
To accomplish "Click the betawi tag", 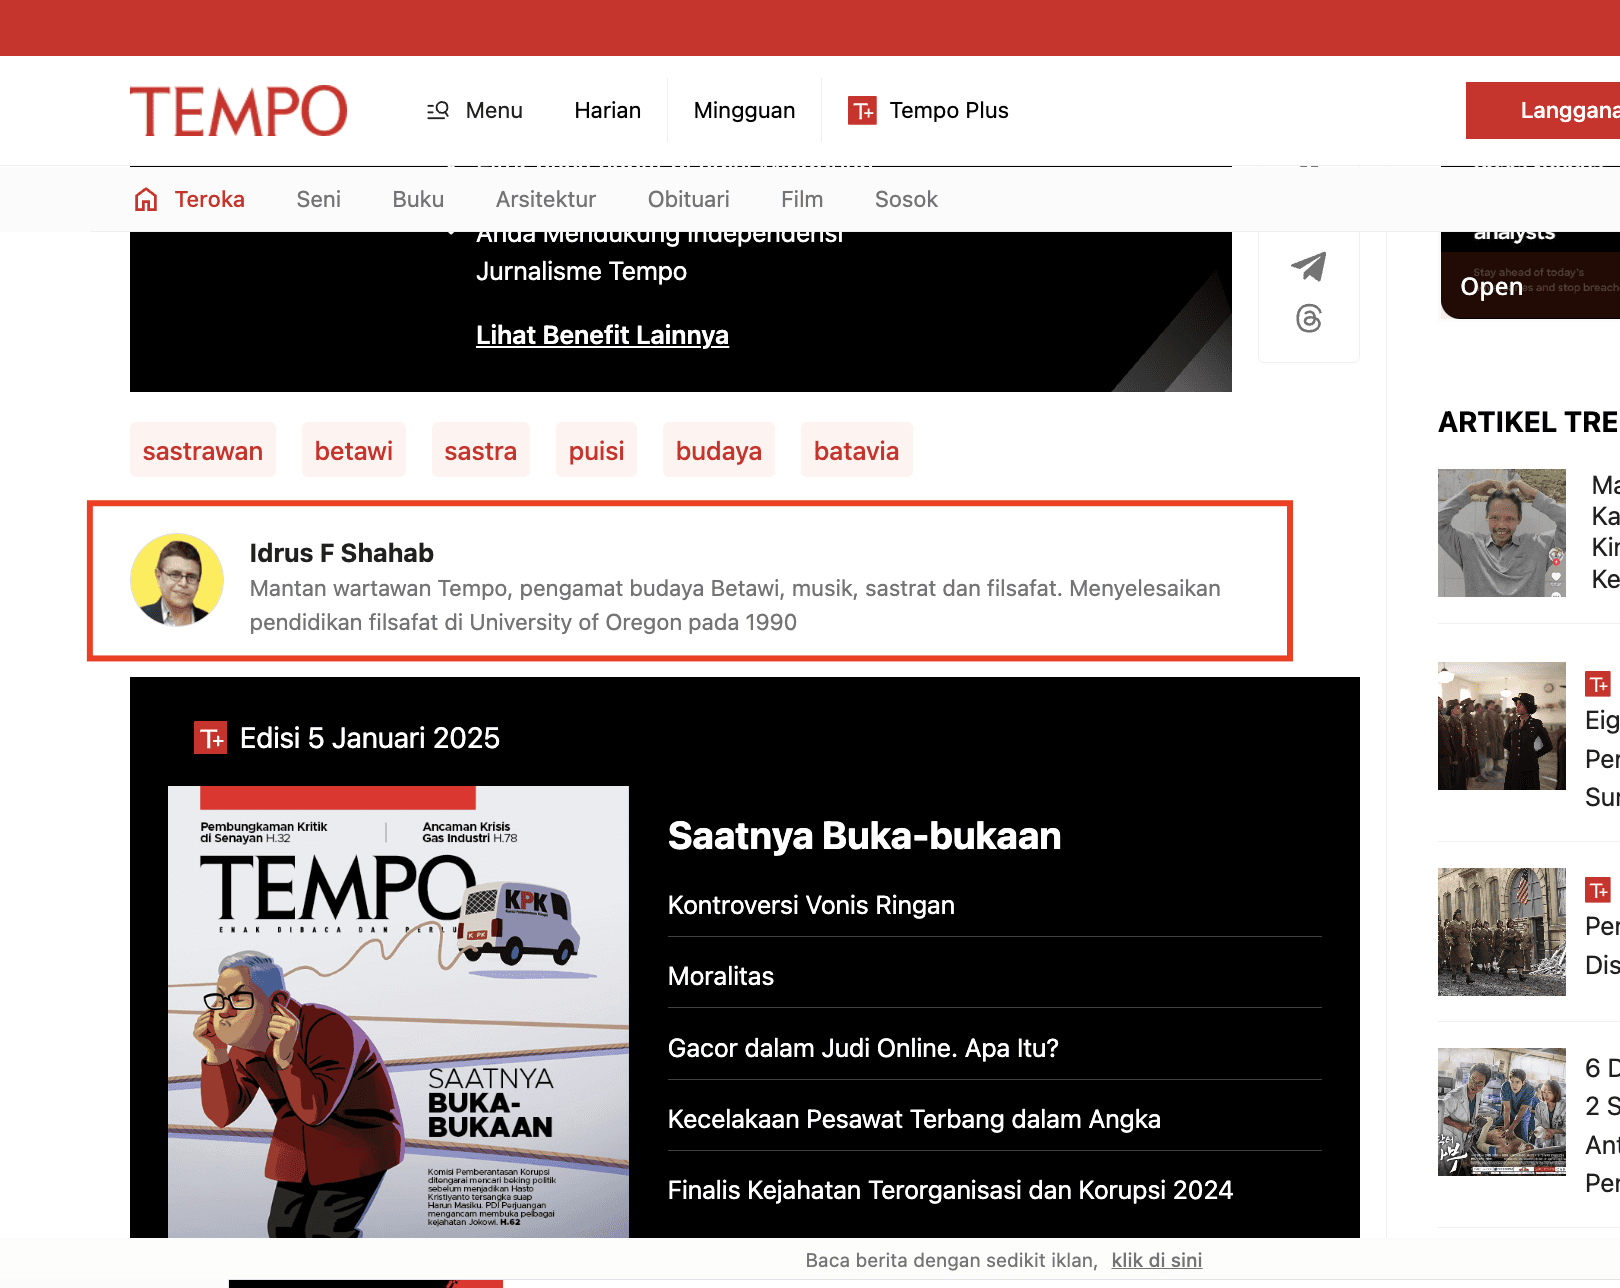I will pos(354,450).
